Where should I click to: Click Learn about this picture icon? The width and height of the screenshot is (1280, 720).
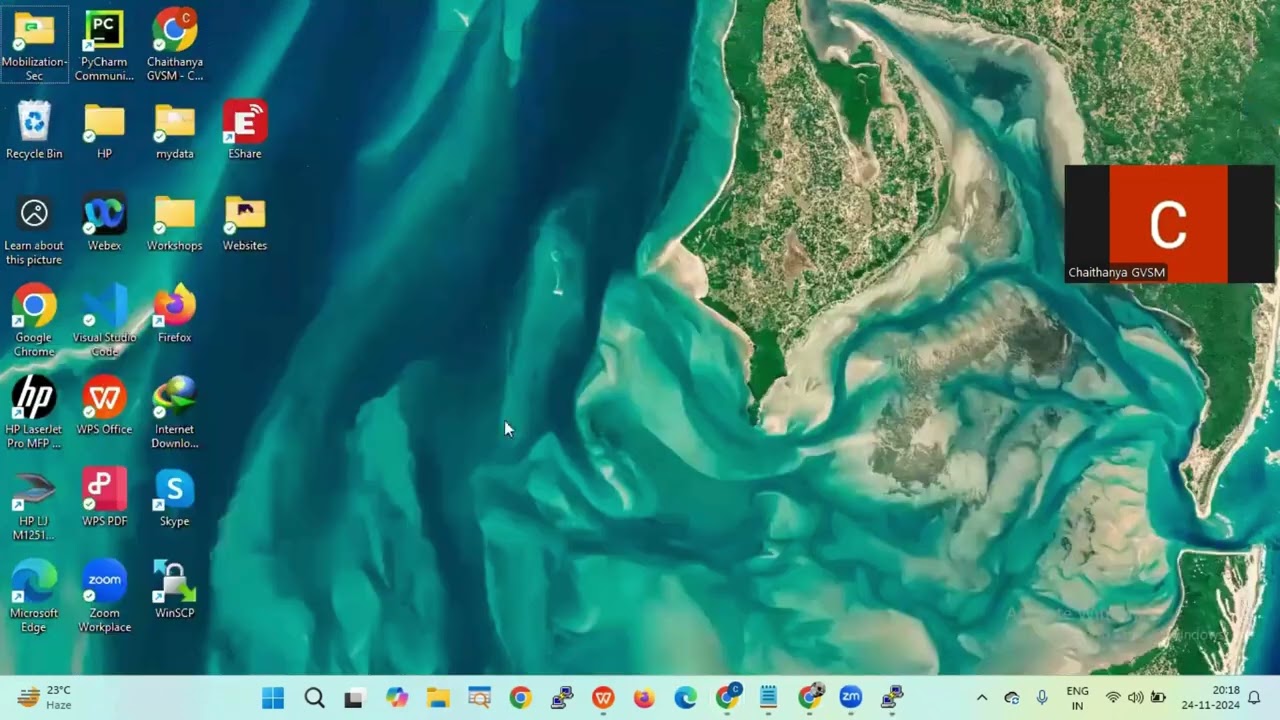(x=34, y=230)
